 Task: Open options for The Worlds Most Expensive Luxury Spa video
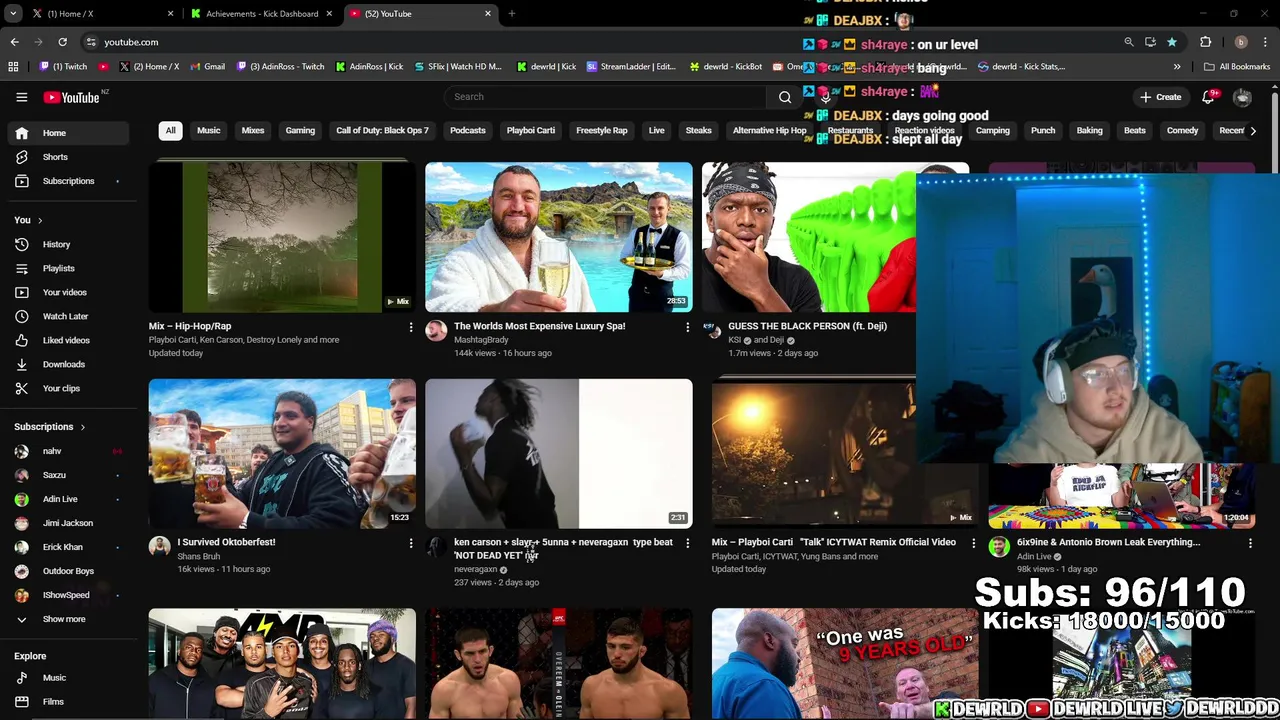click(x=687, y=327)
